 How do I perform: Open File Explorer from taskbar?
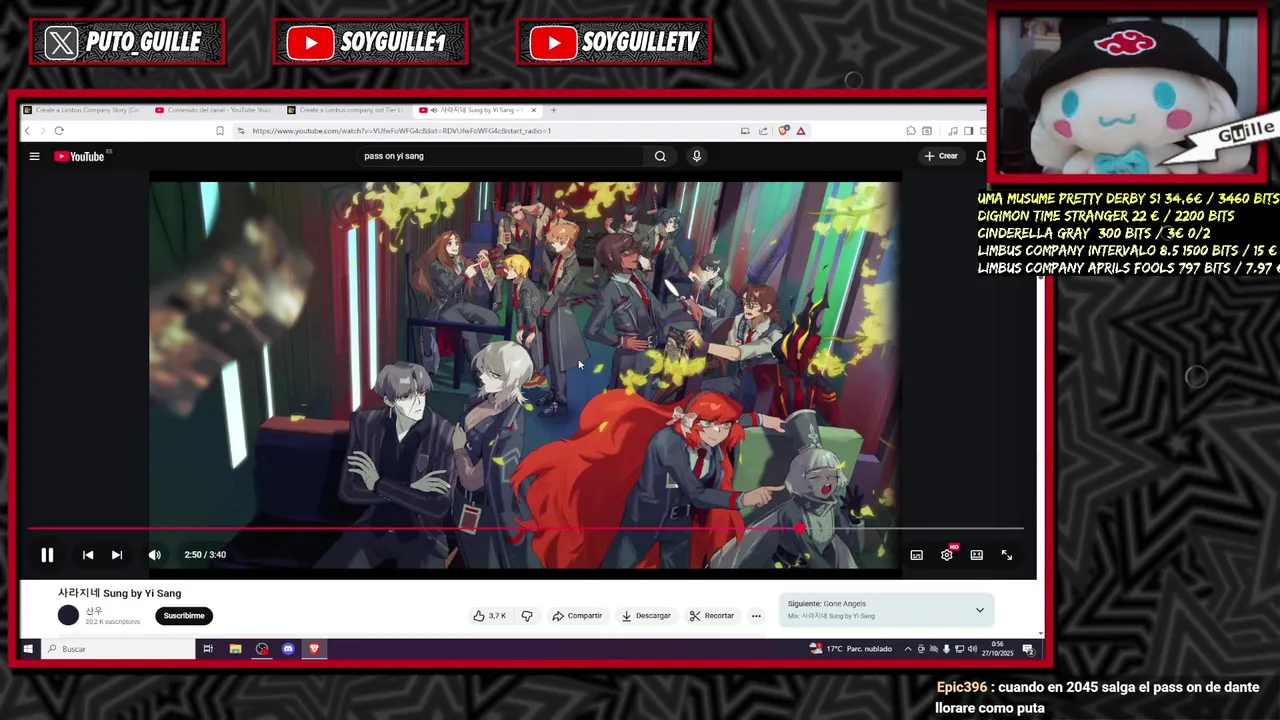click(x=235, y=649)
